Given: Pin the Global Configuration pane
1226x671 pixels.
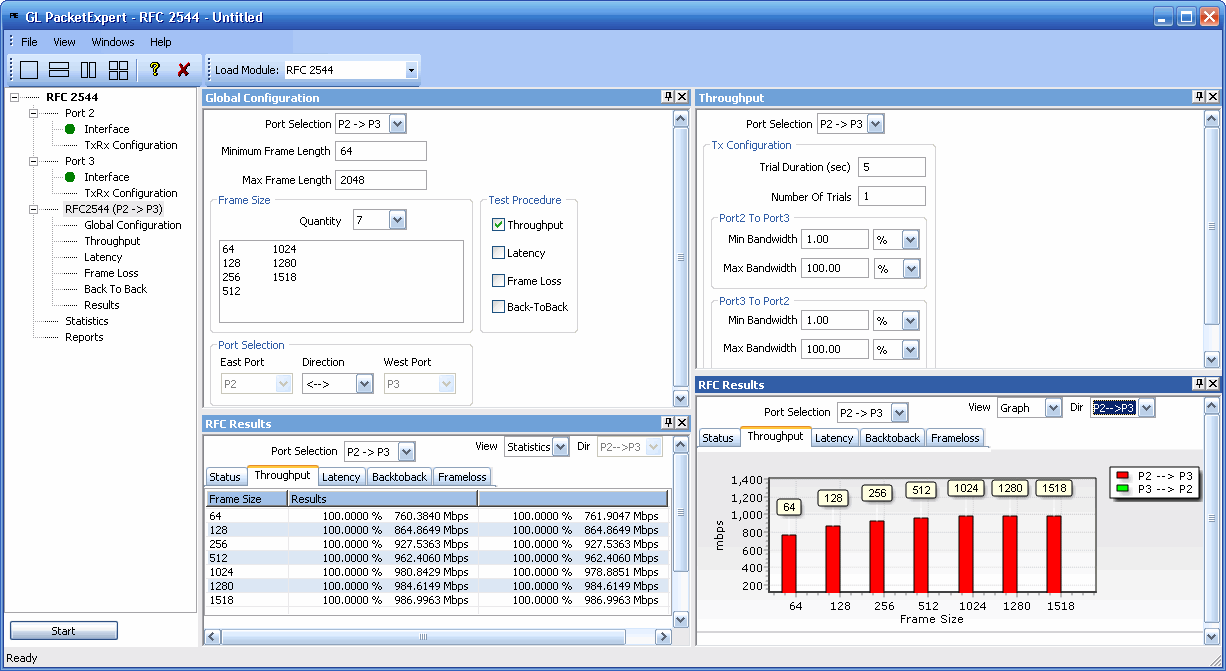Looking at the screenshot, I should click(668, 97).
